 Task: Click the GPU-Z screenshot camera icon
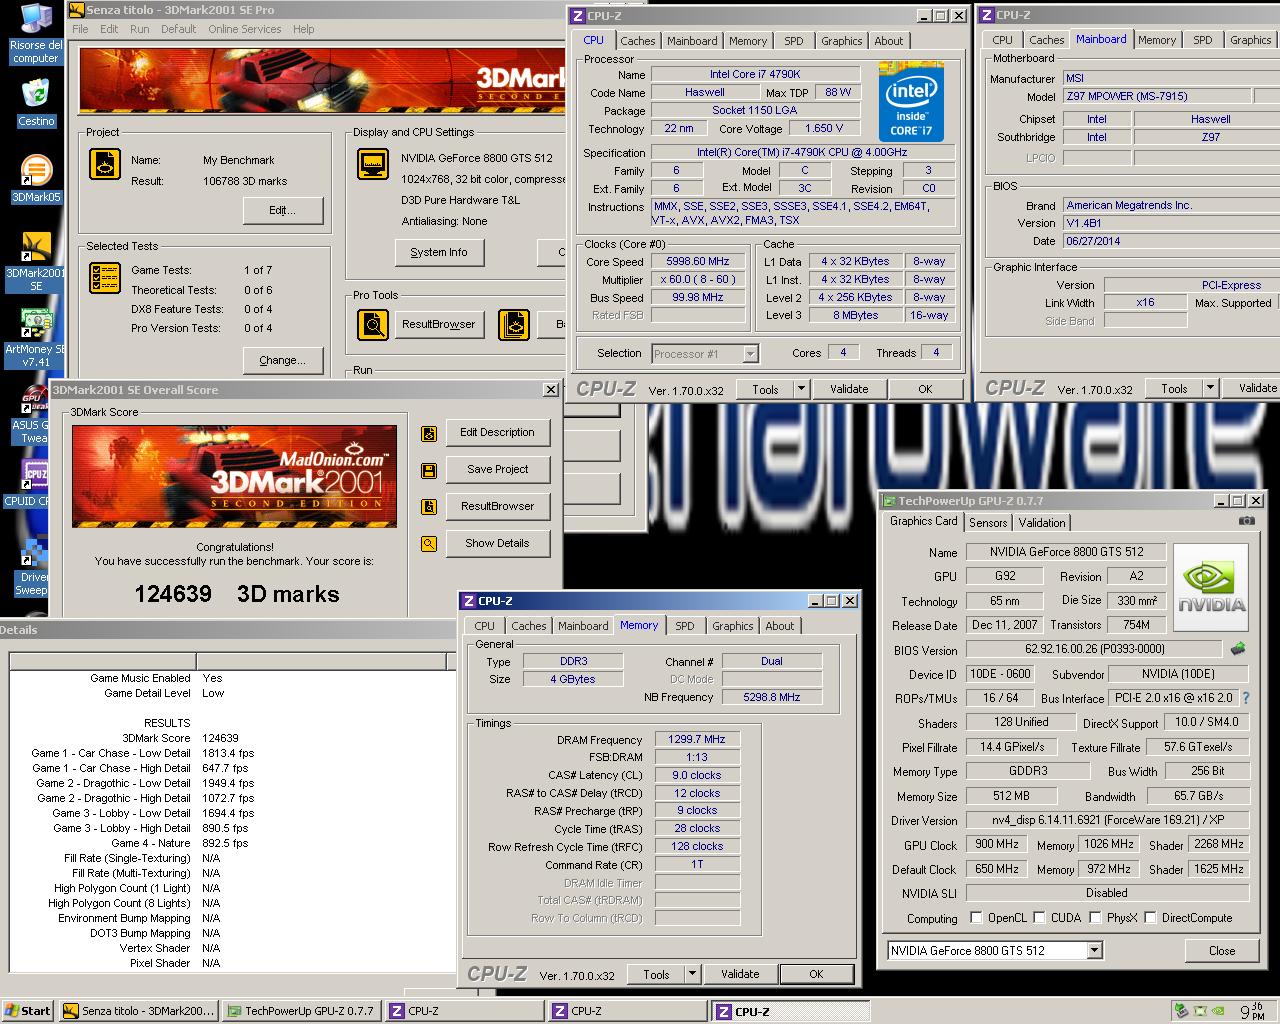pyautogui.click(x=1246, y=521)
